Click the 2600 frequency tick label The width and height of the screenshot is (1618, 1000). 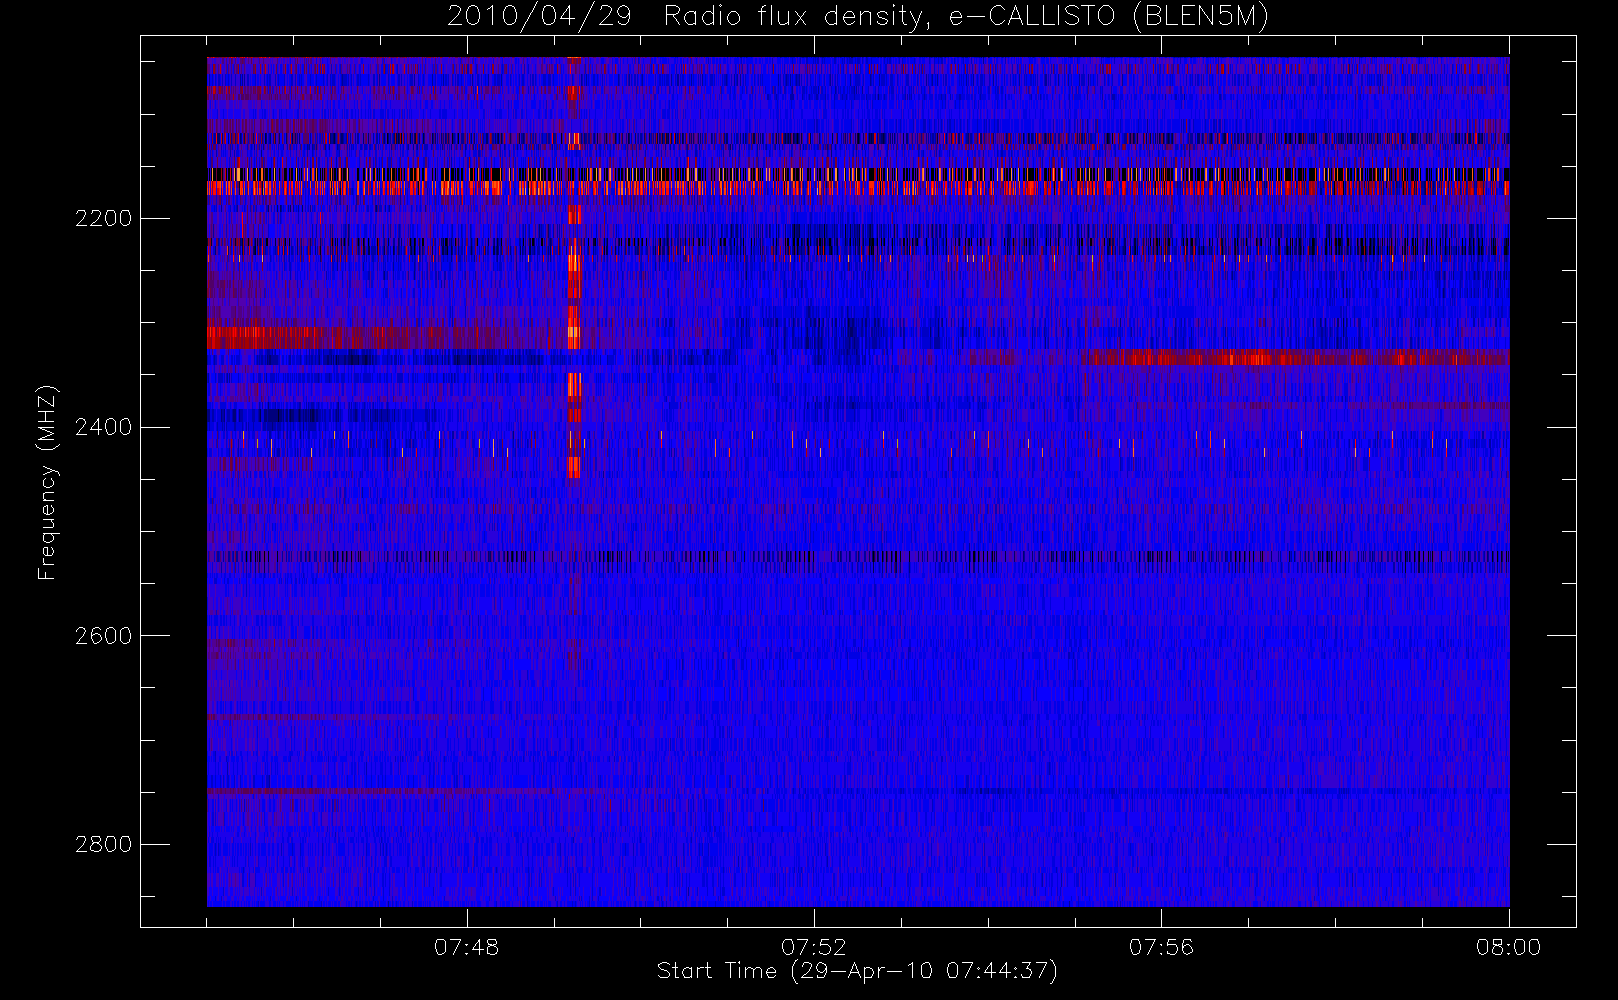(103, 636)
